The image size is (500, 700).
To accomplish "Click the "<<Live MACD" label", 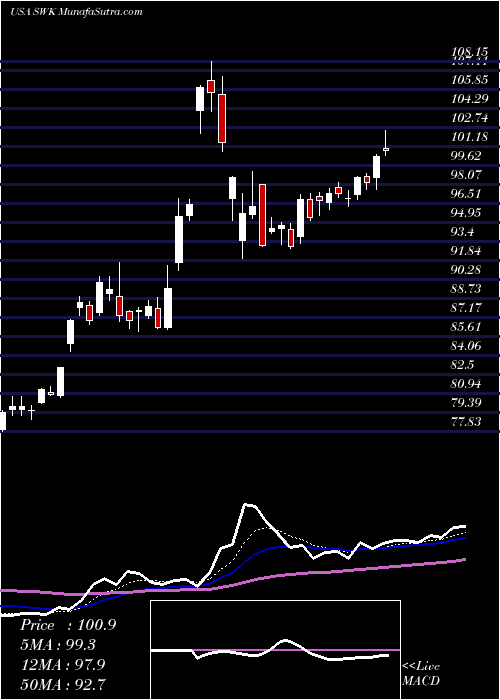I will pos(421,673).
